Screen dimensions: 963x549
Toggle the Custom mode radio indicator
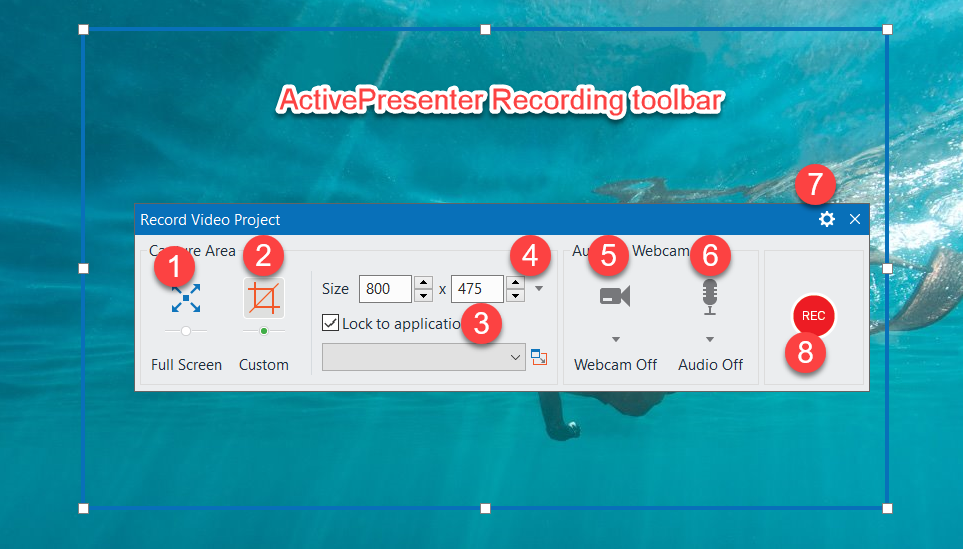click(263, 331)
